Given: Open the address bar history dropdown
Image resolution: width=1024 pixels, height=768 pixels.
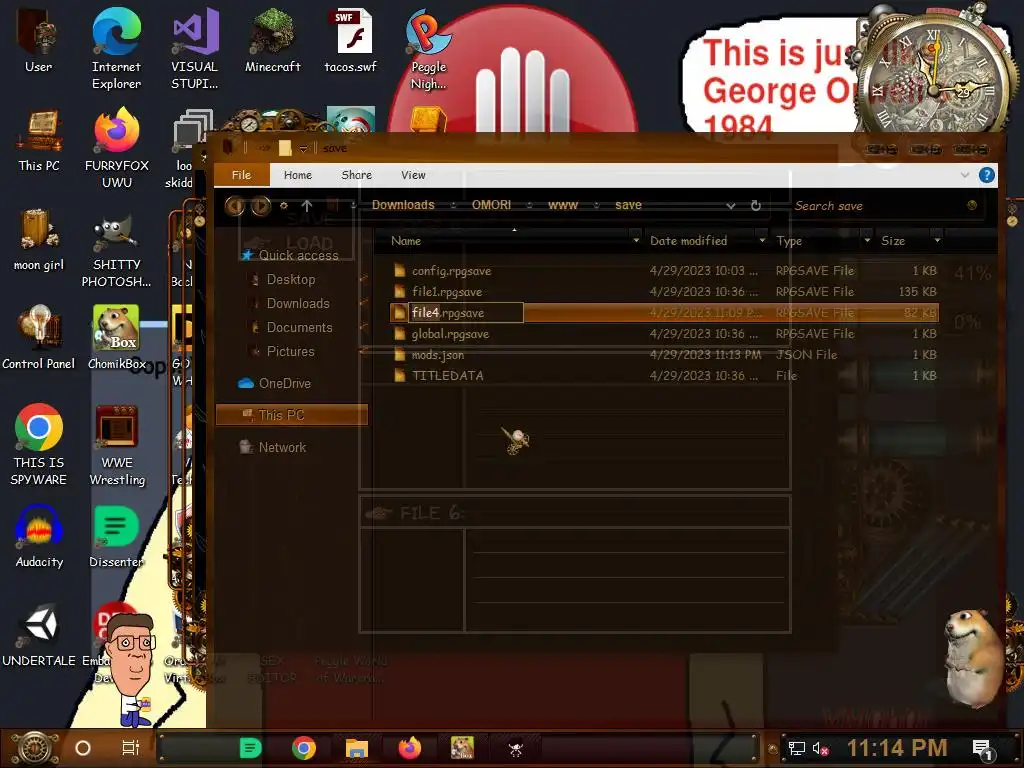Looking at the screenshot, I should point(731,206).
